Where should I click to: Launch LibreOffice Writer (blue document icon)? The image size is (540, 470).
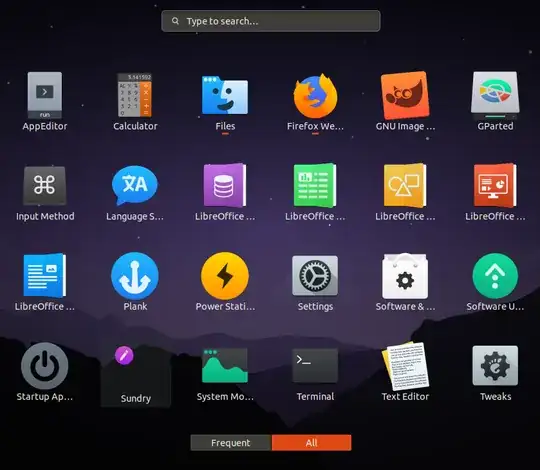[45, 276]
